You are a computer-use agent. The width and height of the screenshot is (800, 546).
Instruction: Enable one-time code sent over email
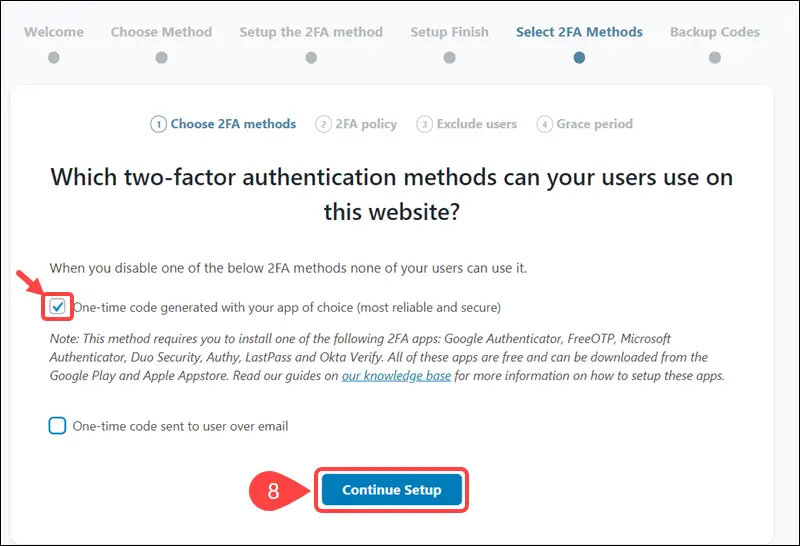tap(57, 426)
